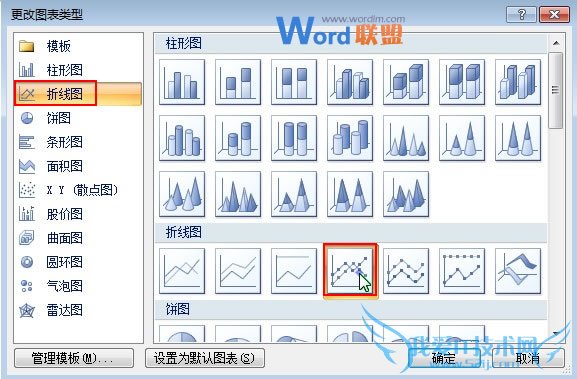
Task: Confirm with the 确定 button
Action: point(444,358)
